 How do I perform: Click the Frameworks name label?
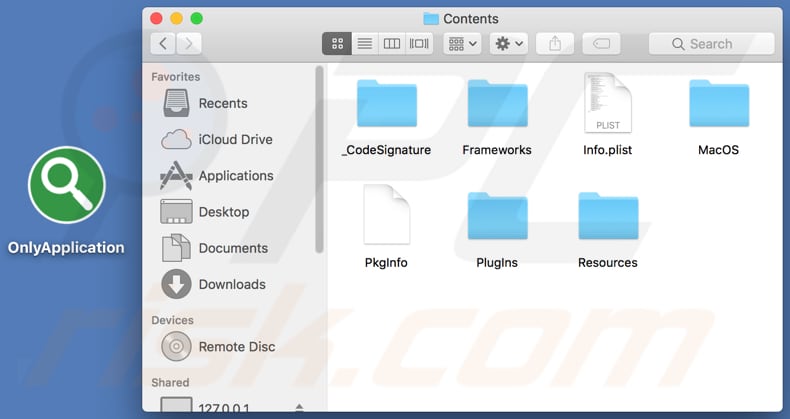coord(497,150)
